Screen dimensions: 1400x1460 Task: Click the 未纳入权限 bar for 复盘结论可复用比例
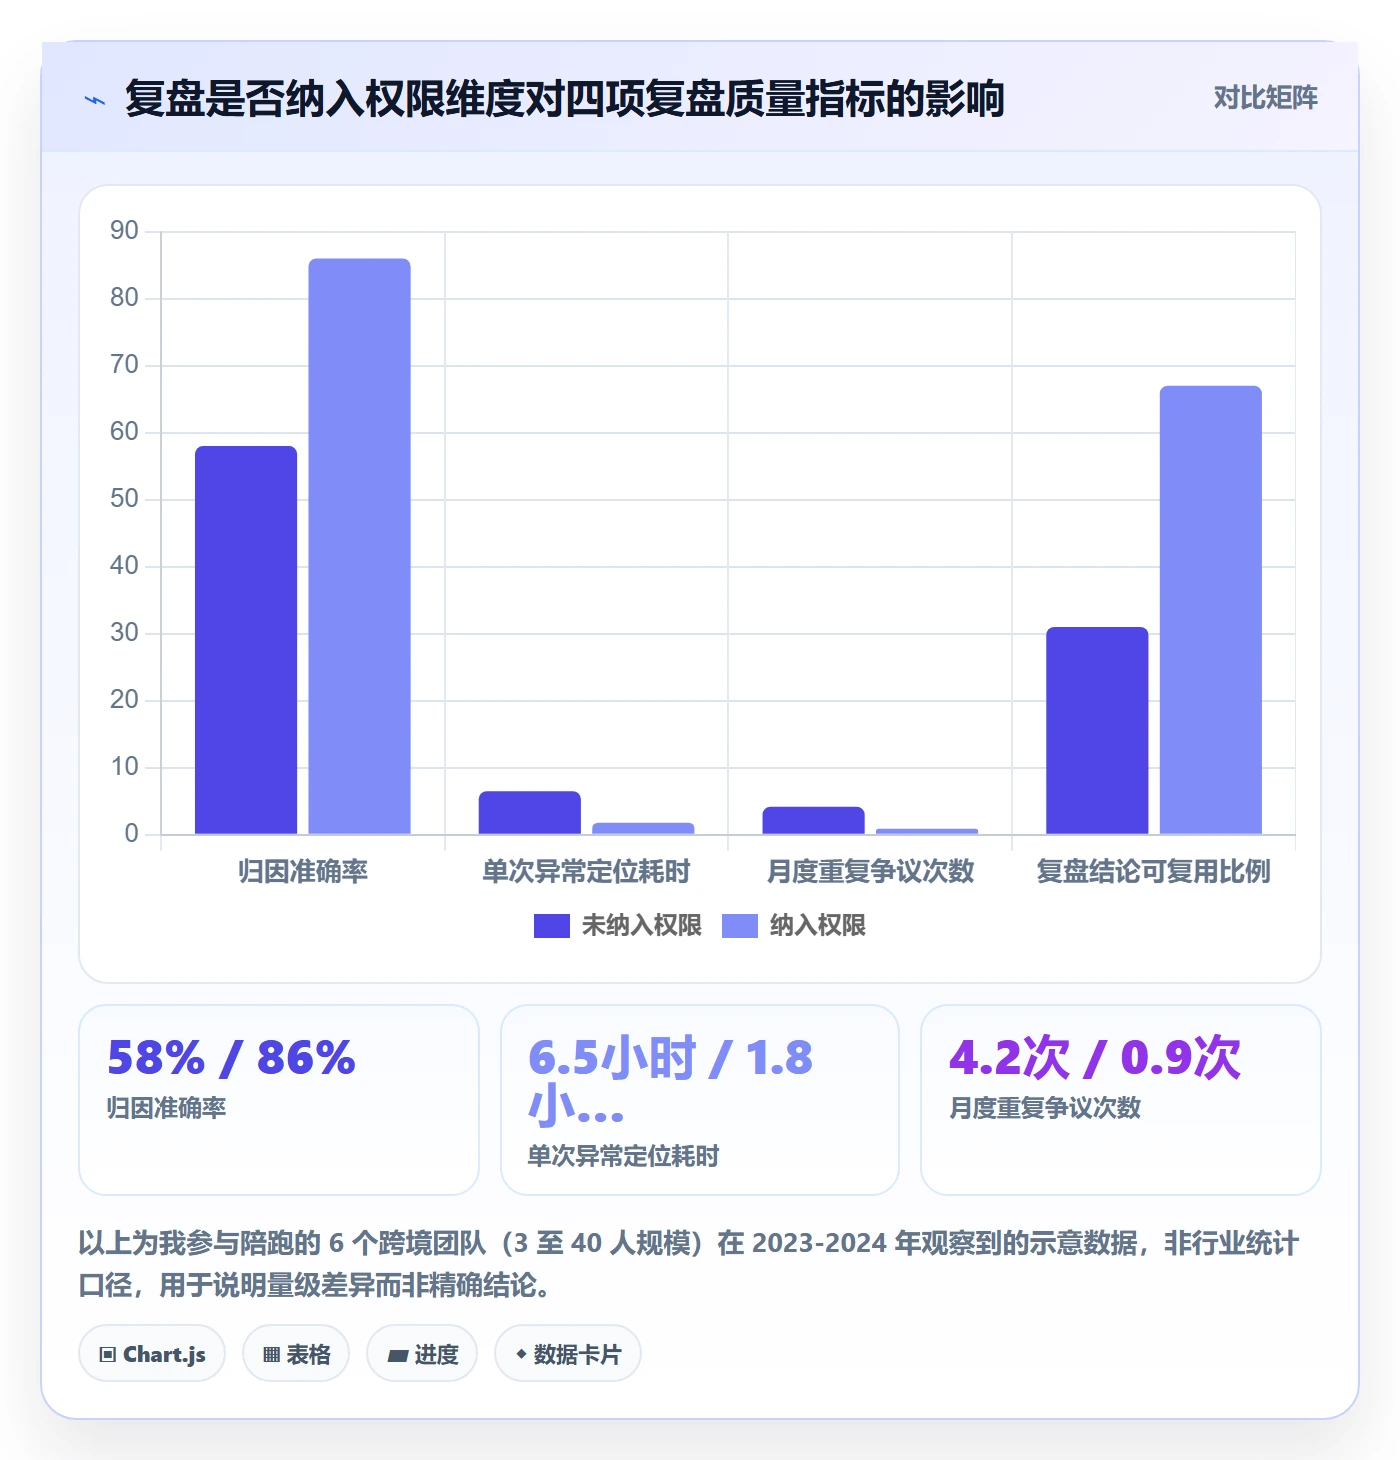(x=1097, y=731)
